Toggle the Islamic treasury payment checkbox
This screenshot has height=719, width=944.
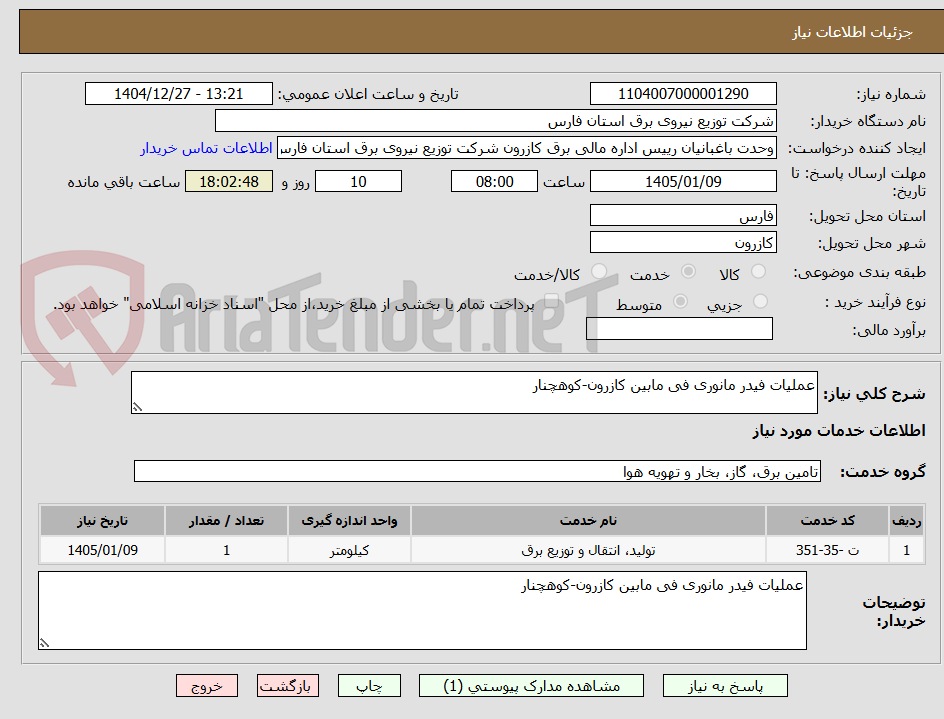tap(550, 301)
